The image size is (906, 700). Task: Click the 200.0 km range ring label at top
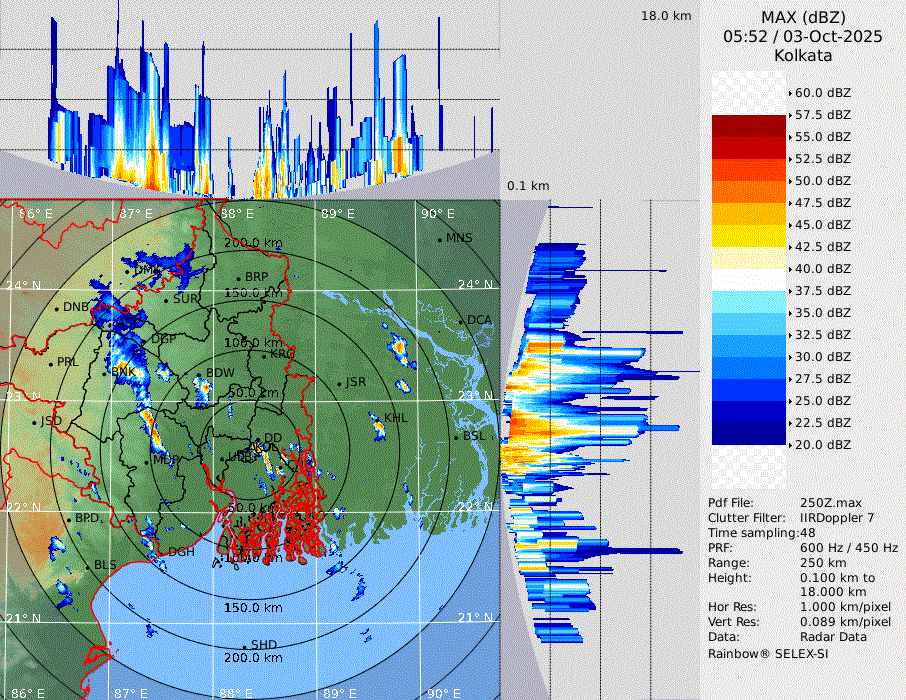coord(253,243)
